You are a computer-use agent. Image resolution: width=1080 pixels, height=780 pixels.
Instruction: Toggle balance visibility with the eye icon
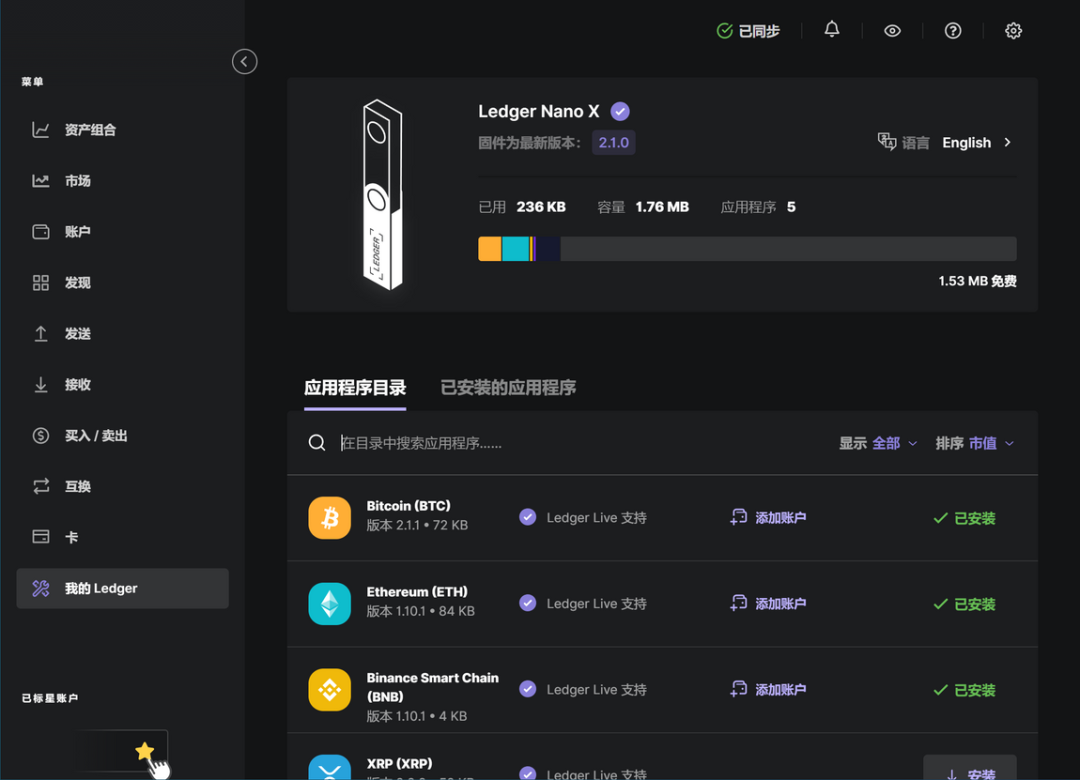pos(892,30)
